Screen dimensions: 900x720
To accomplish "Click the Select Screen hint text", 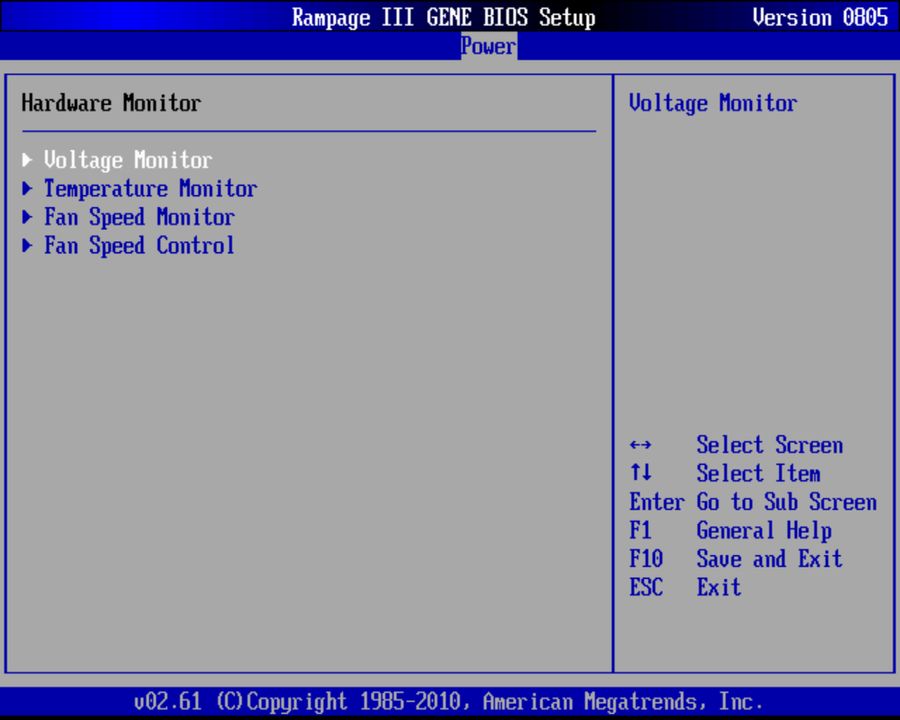I will [770, 445].
